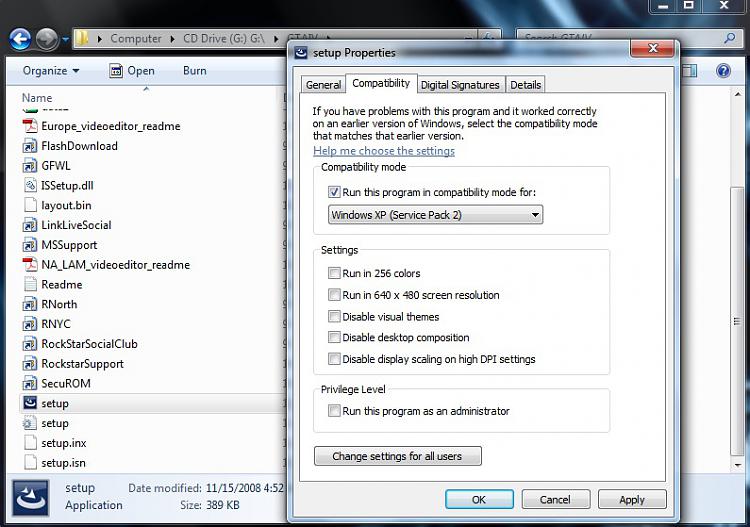Check Disable desktop composition
This screenshot has width=750, height=527.
(x=334, y=337)
